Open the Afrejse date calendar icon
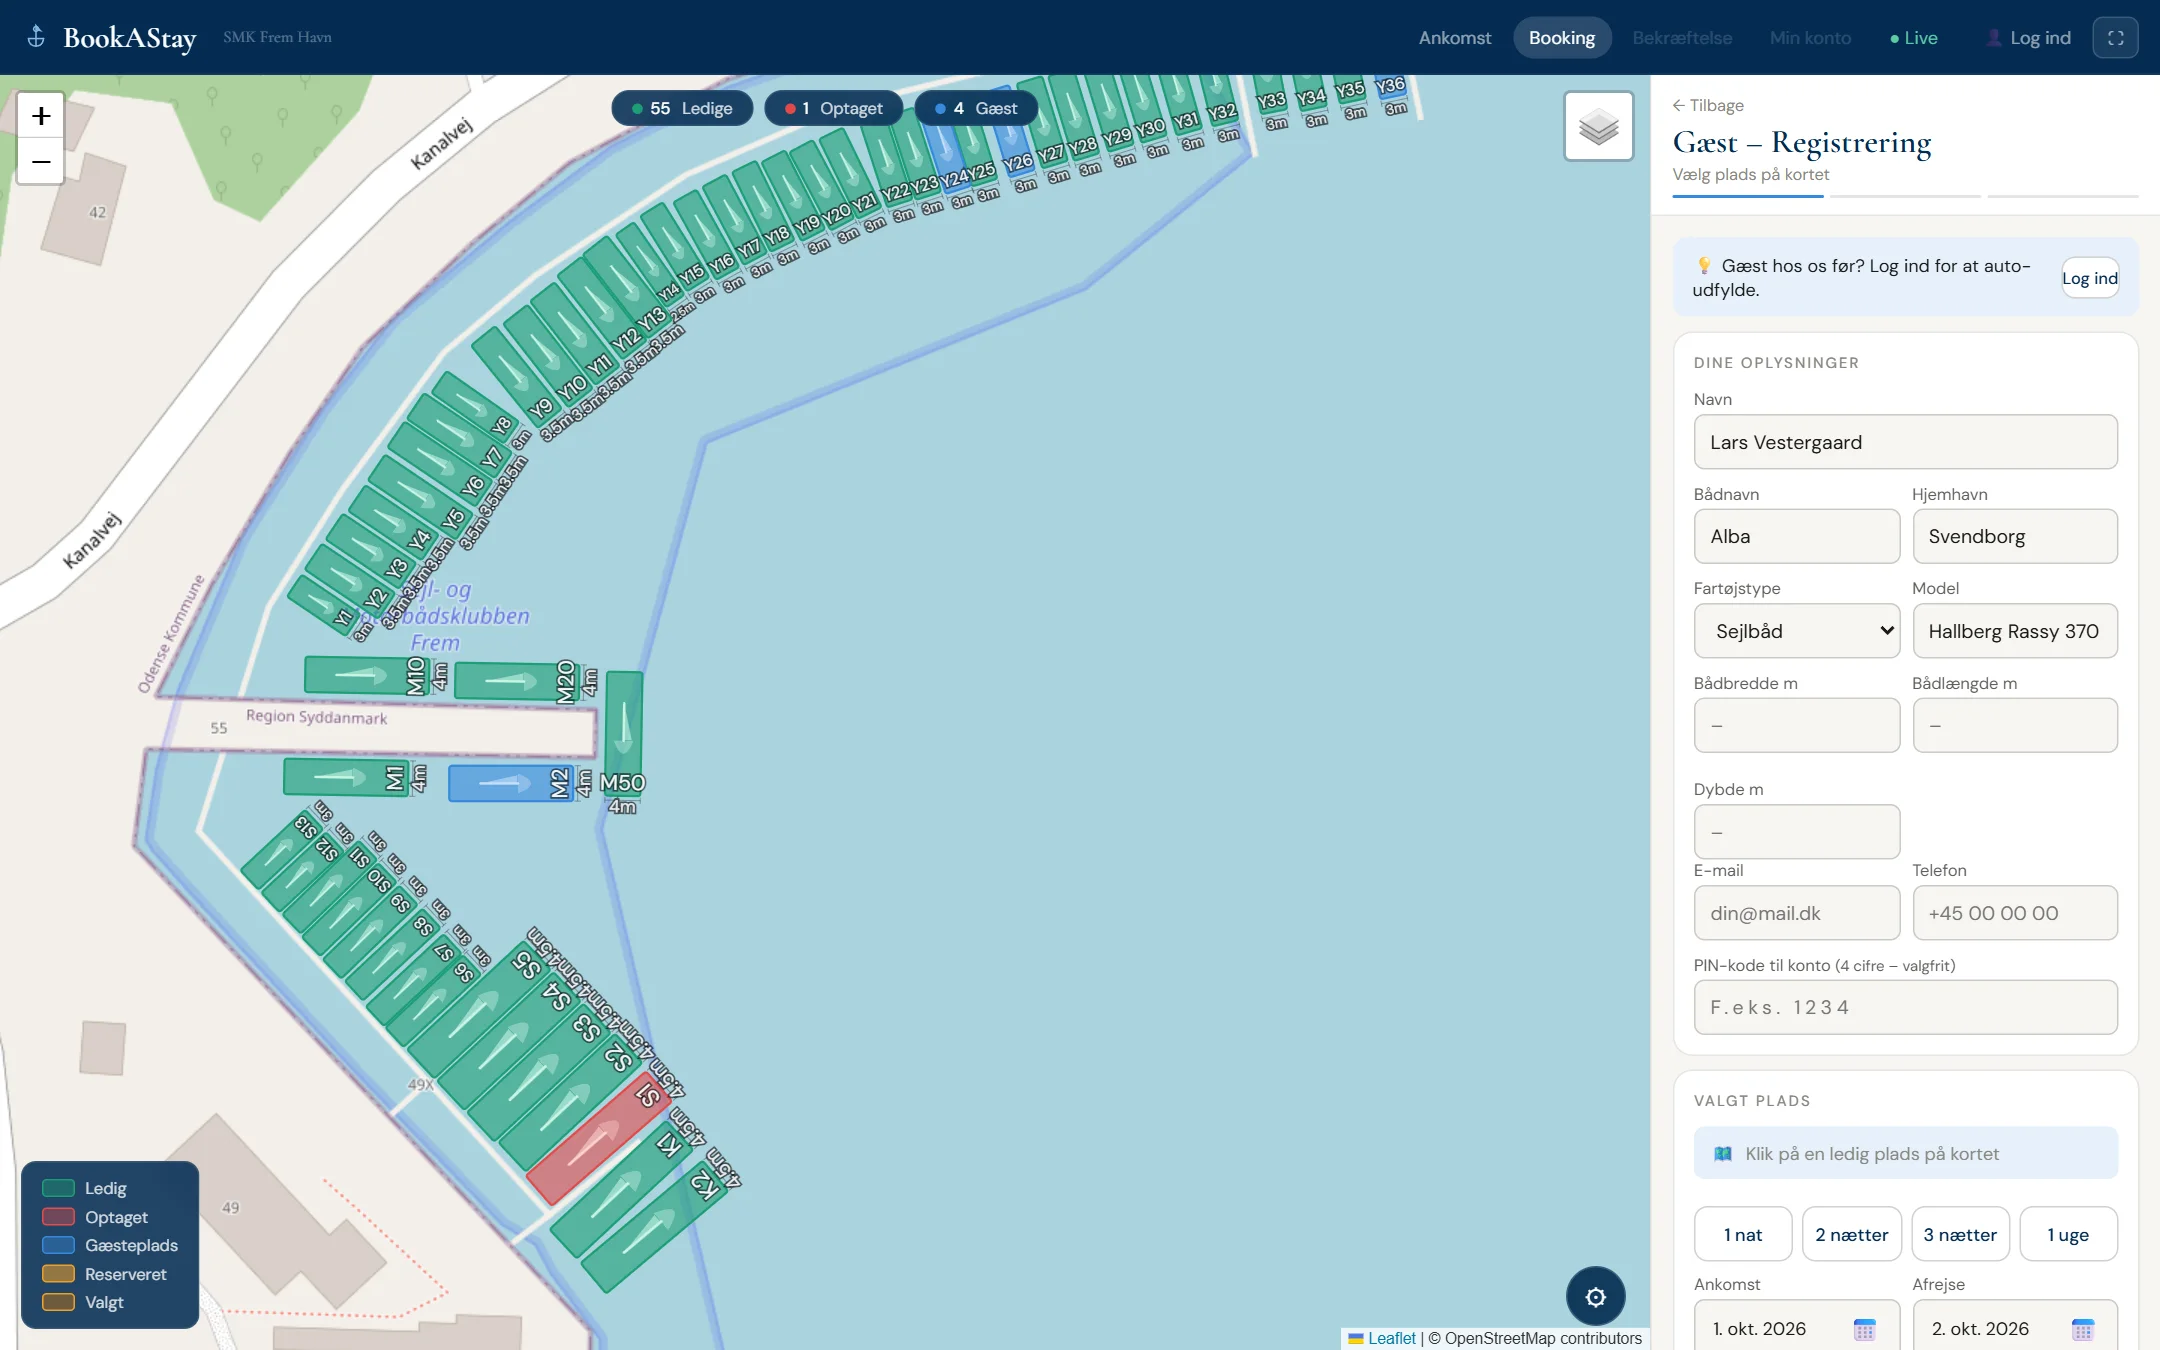The image size is (2160, 1350). (x=2082, y=1329)
